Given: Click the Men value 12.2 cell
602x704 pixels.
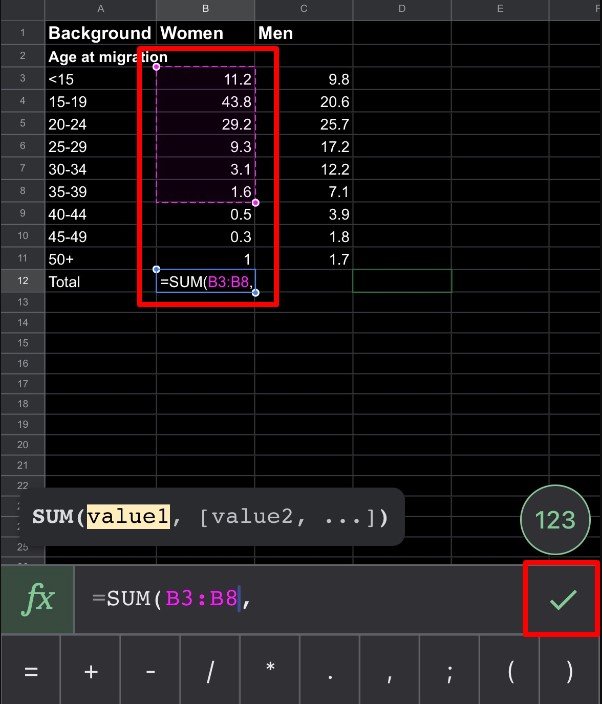Looking at the screenshot, I should [x=304, y=169].
